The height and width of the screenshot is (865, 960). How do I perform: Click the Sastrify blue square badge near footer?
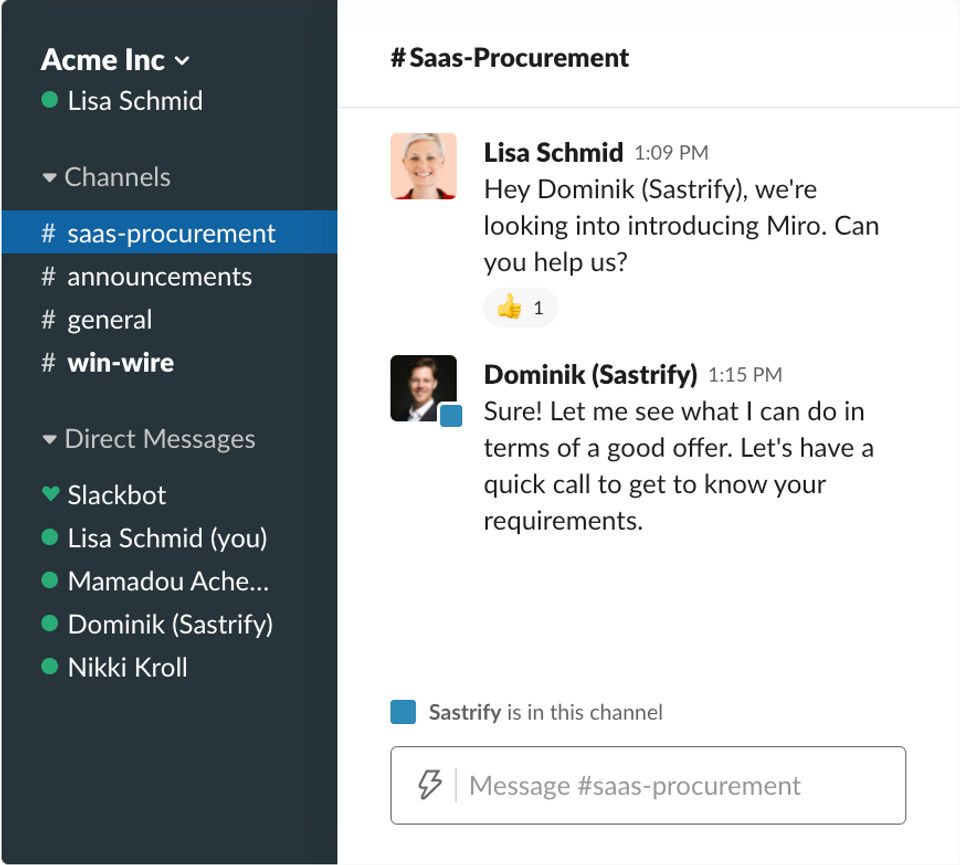pos(403,712)
